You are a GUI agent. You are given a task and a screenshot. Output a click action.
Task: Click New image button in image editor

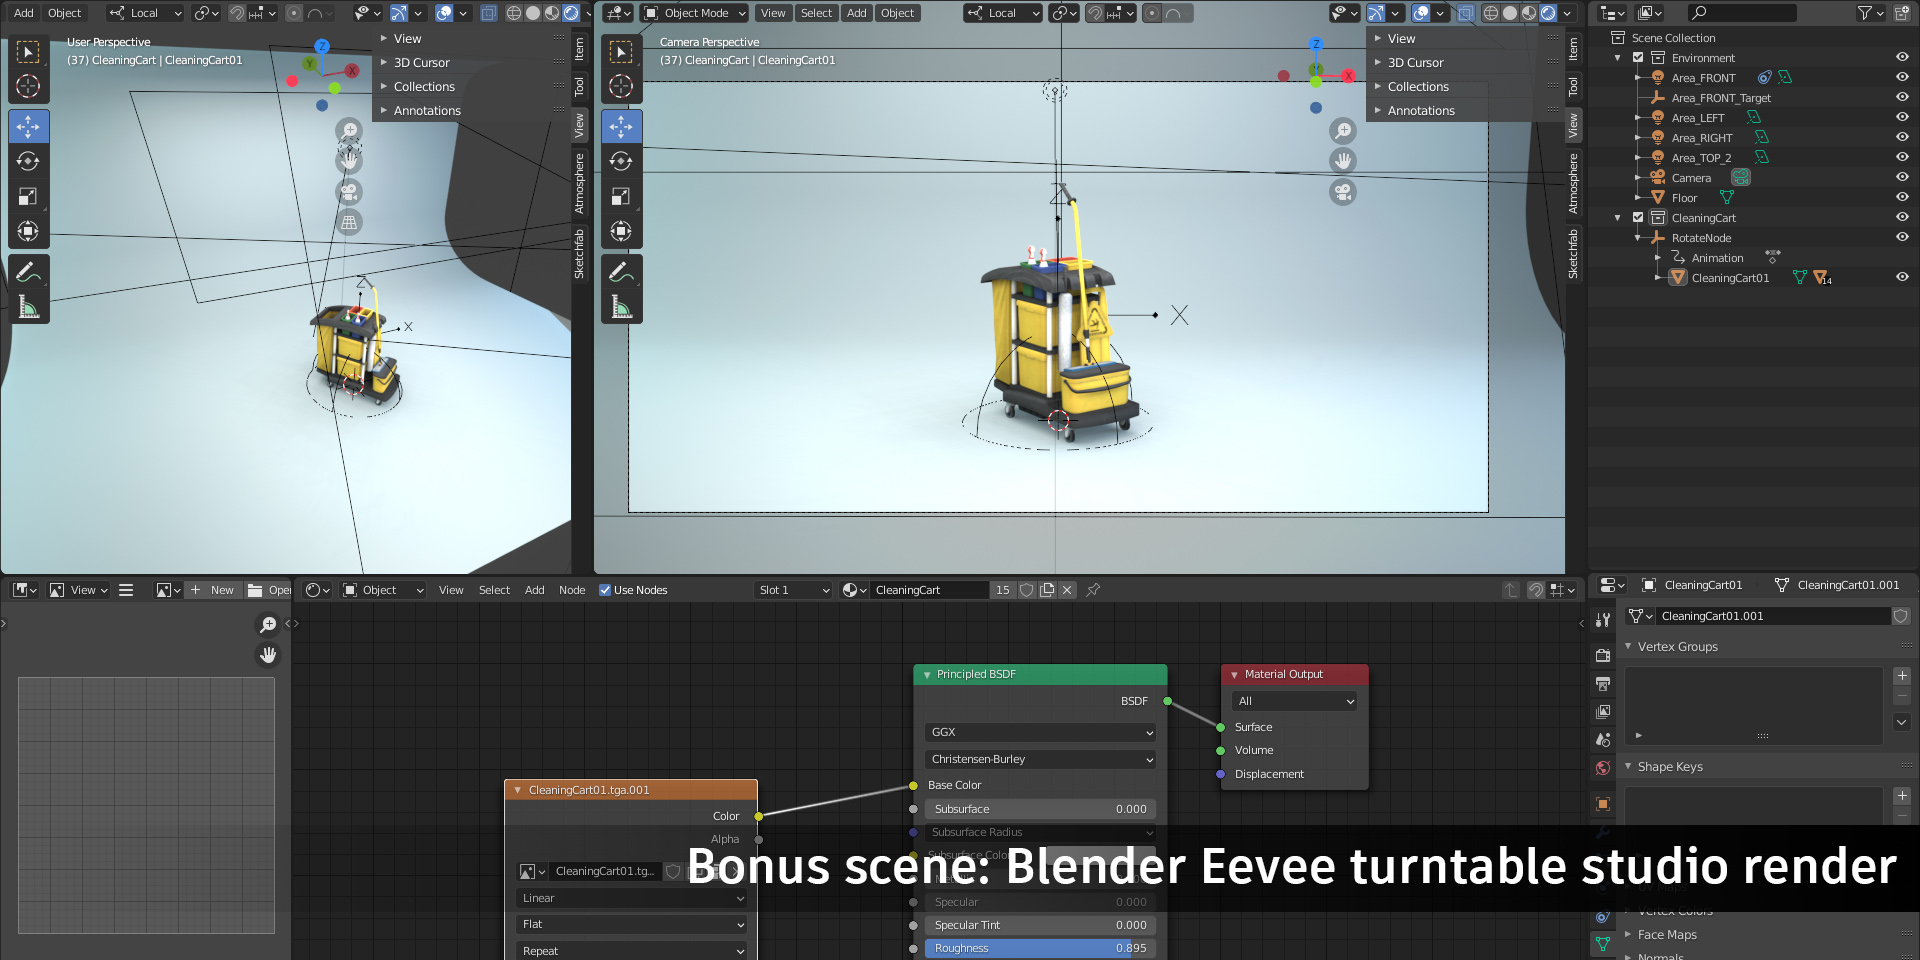click(x=212, y=590)
